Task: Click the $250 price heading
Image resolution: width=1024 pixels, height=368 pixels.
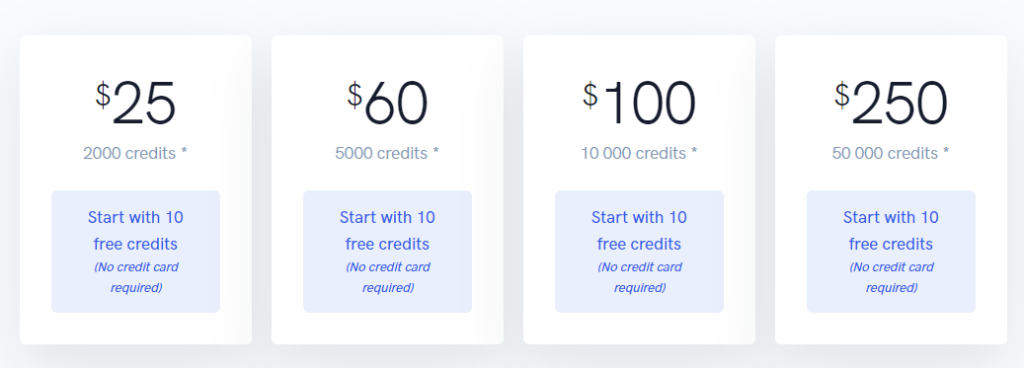Action: (891, 103)
